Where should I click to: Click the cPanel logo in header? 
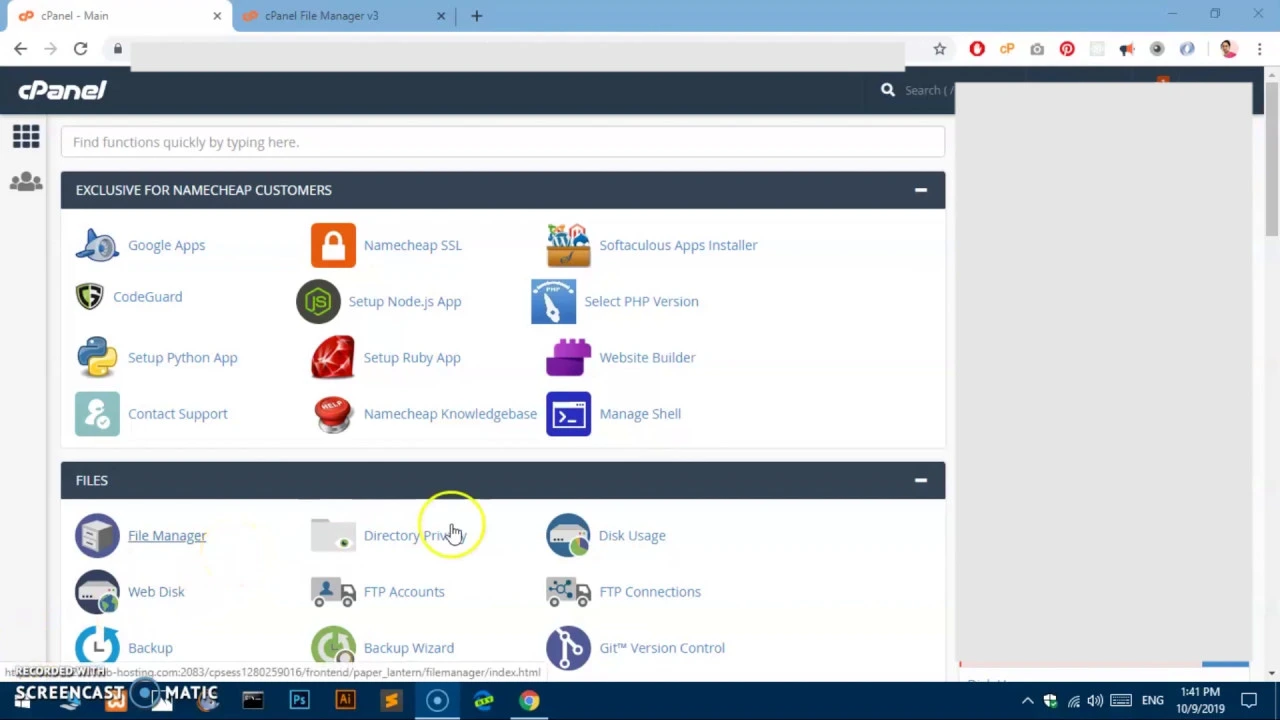point(62,90)
